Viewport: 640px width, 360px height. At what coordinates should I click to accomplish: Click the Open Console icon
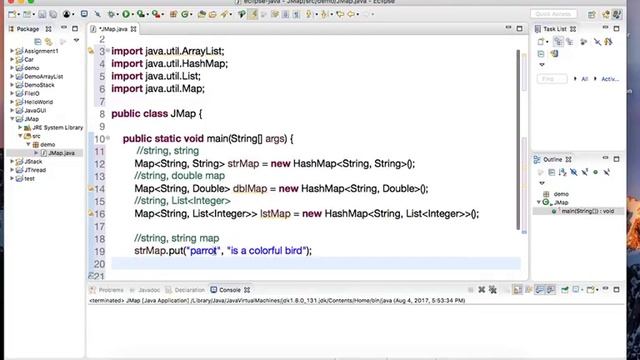(x=590, y=290)
